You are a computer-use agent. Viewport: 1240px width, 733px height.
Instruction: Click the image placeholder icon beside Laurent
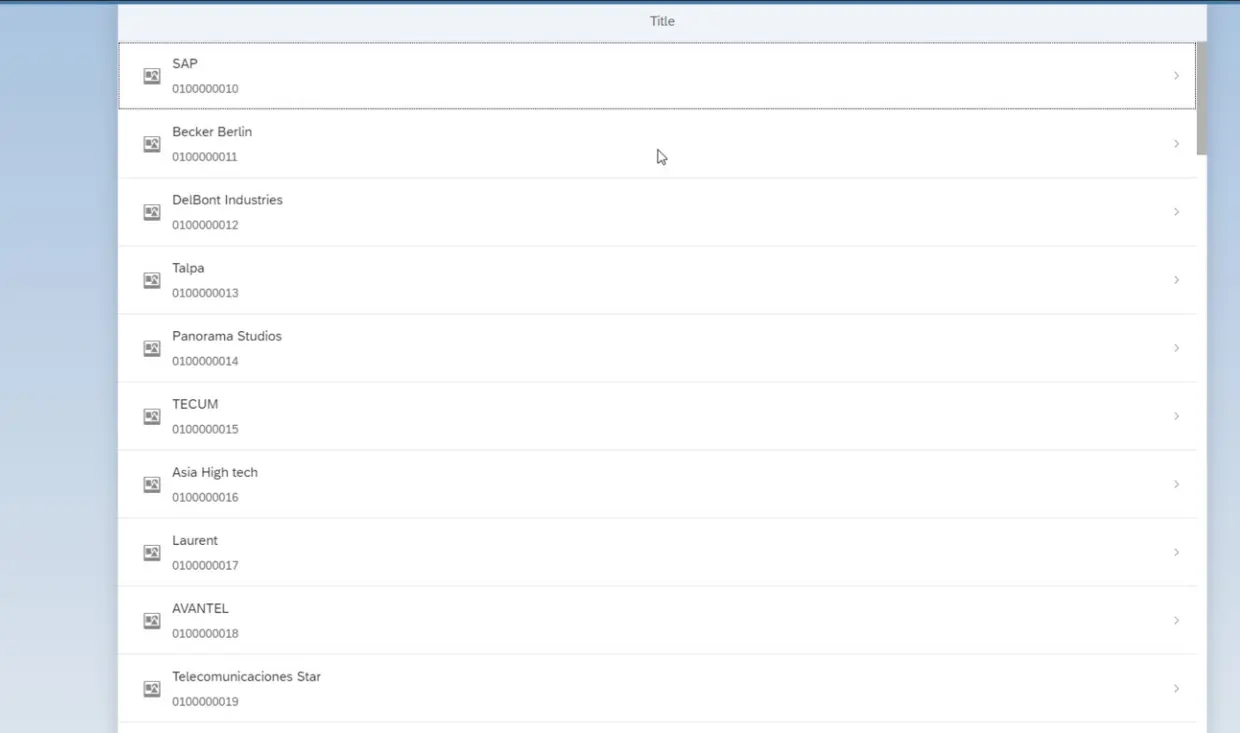click(152, 552)
